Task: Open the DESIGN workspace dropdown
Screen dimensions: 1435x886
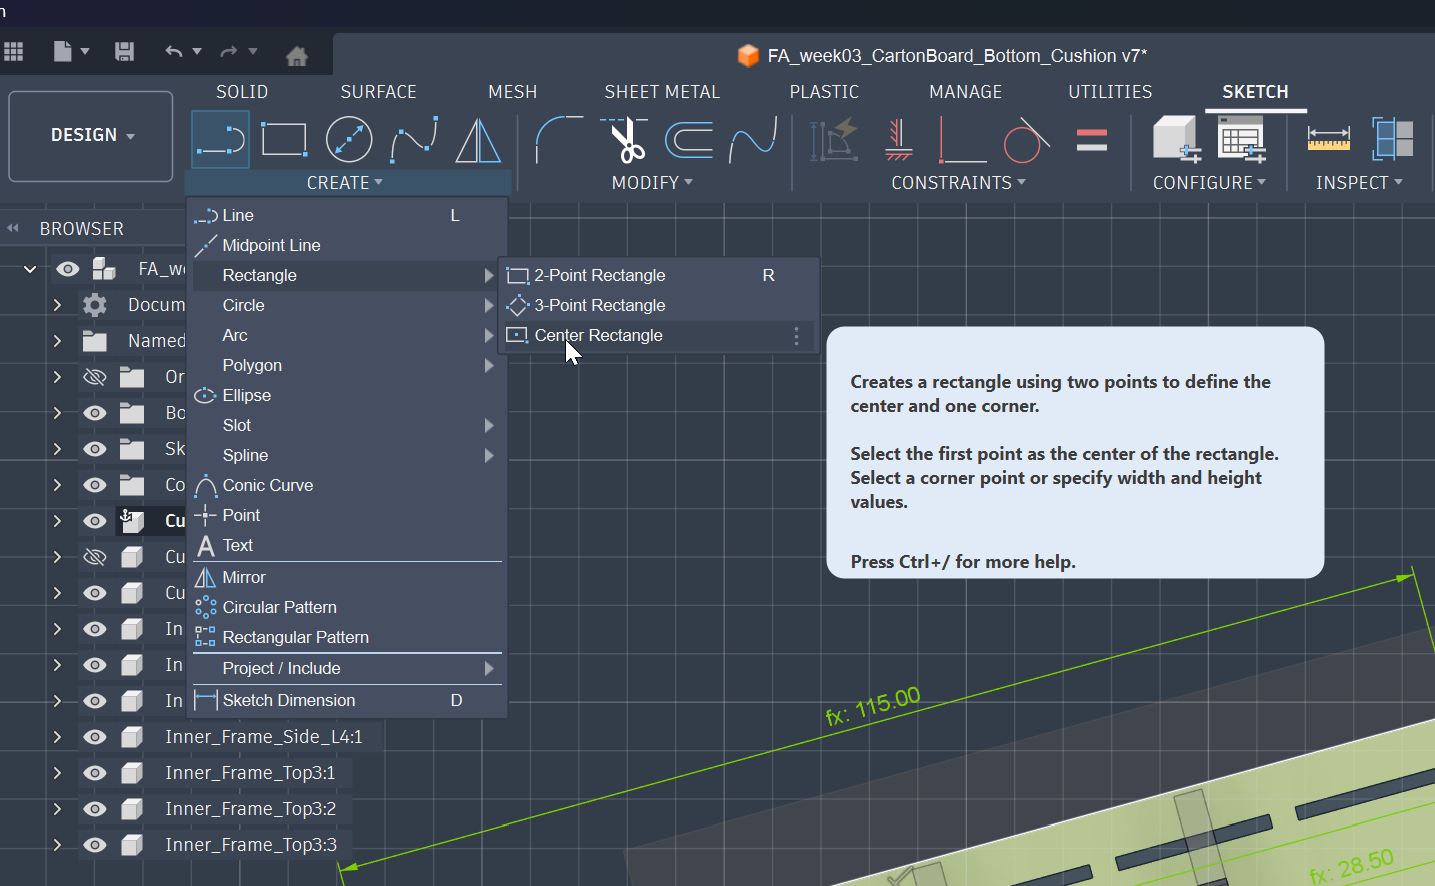Action: point(91,136)
